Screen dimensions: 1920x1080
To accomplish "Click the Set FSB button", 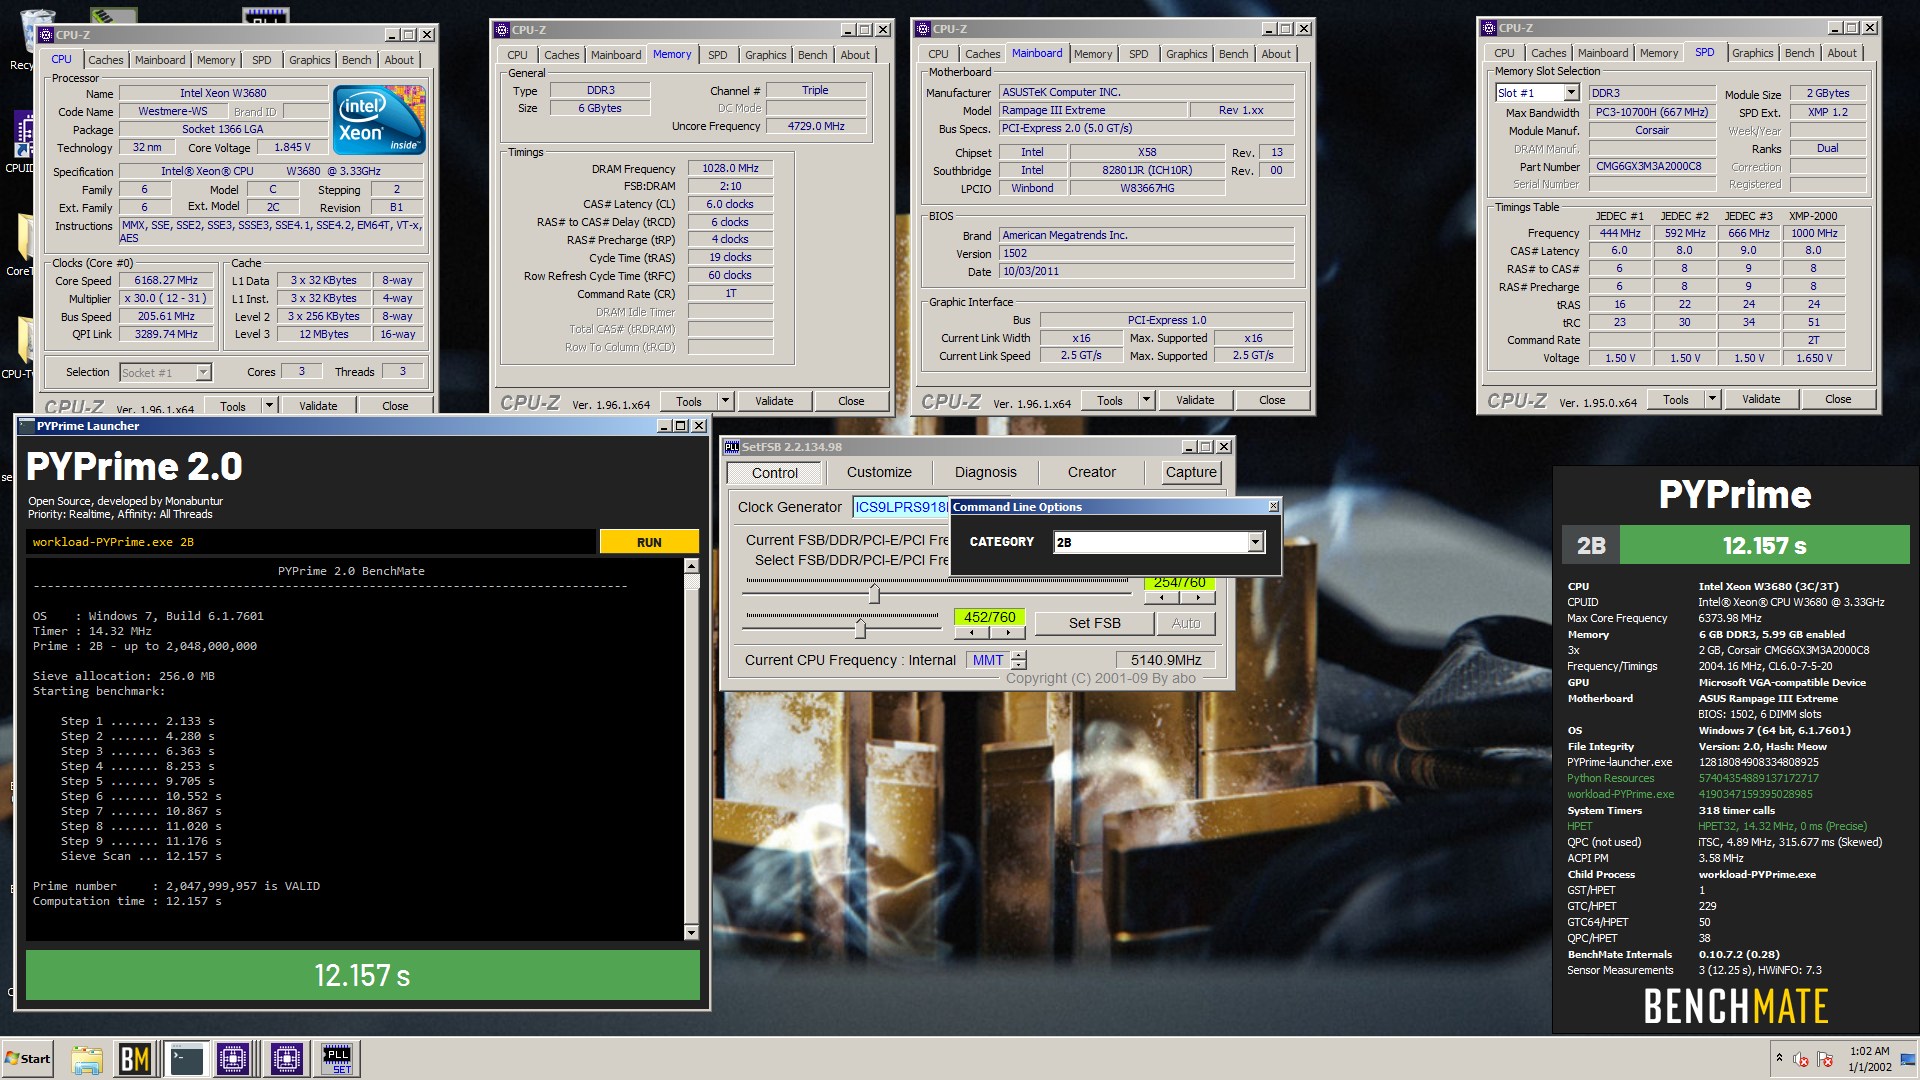I will pyautogui.click(x=1094, y=623).
